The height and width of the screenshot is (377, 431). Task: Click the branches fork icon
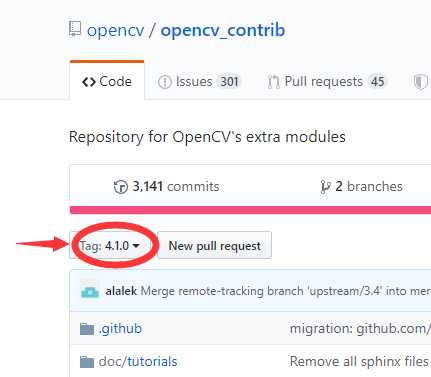coord(325,187)
